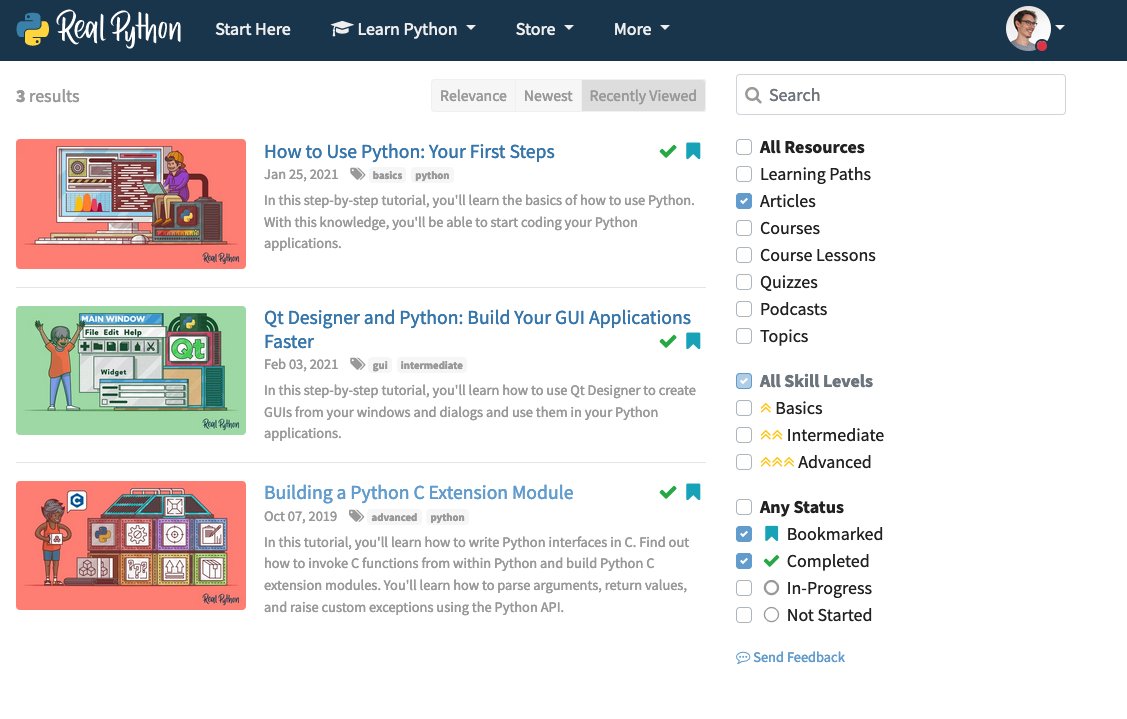Click the user profile avatar
The height and width of the screenshot is (719, 1127).
1028,29
